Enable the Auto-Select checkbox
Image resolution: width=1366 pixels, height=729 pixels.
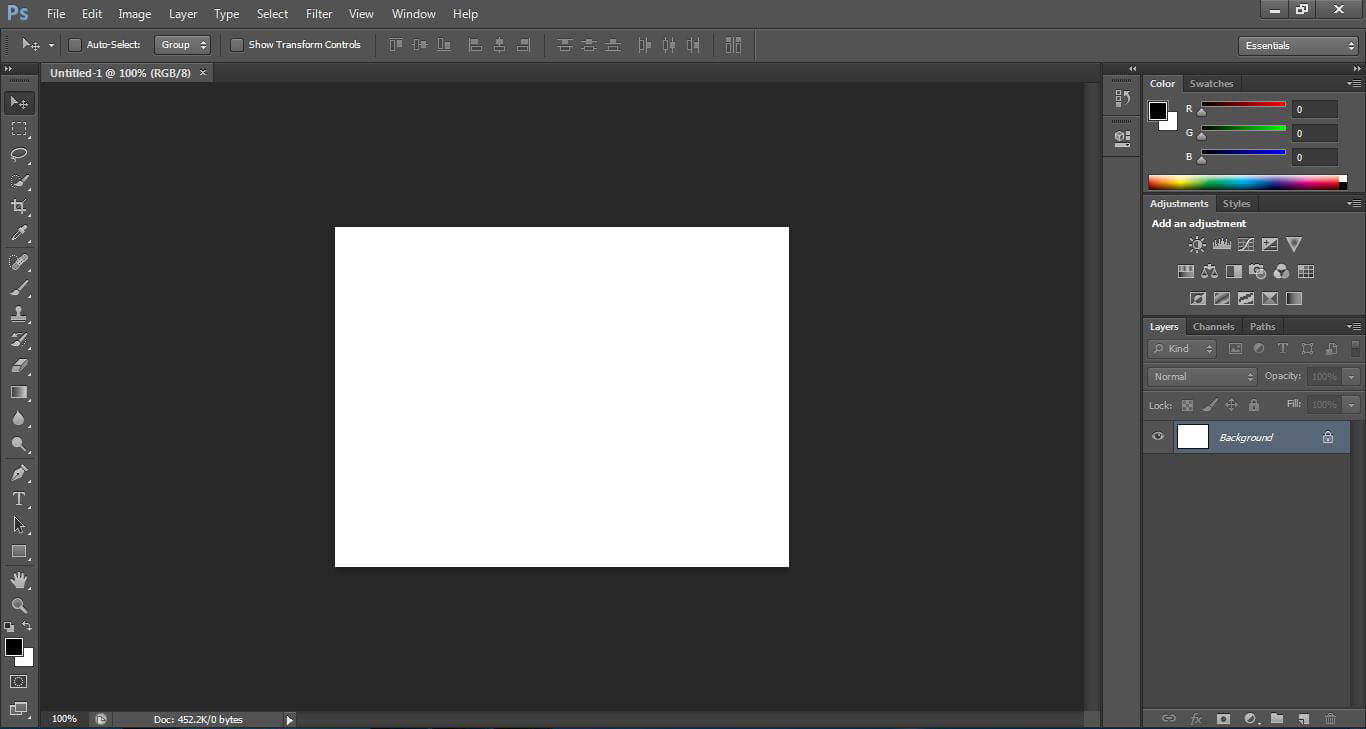(75, 44)
